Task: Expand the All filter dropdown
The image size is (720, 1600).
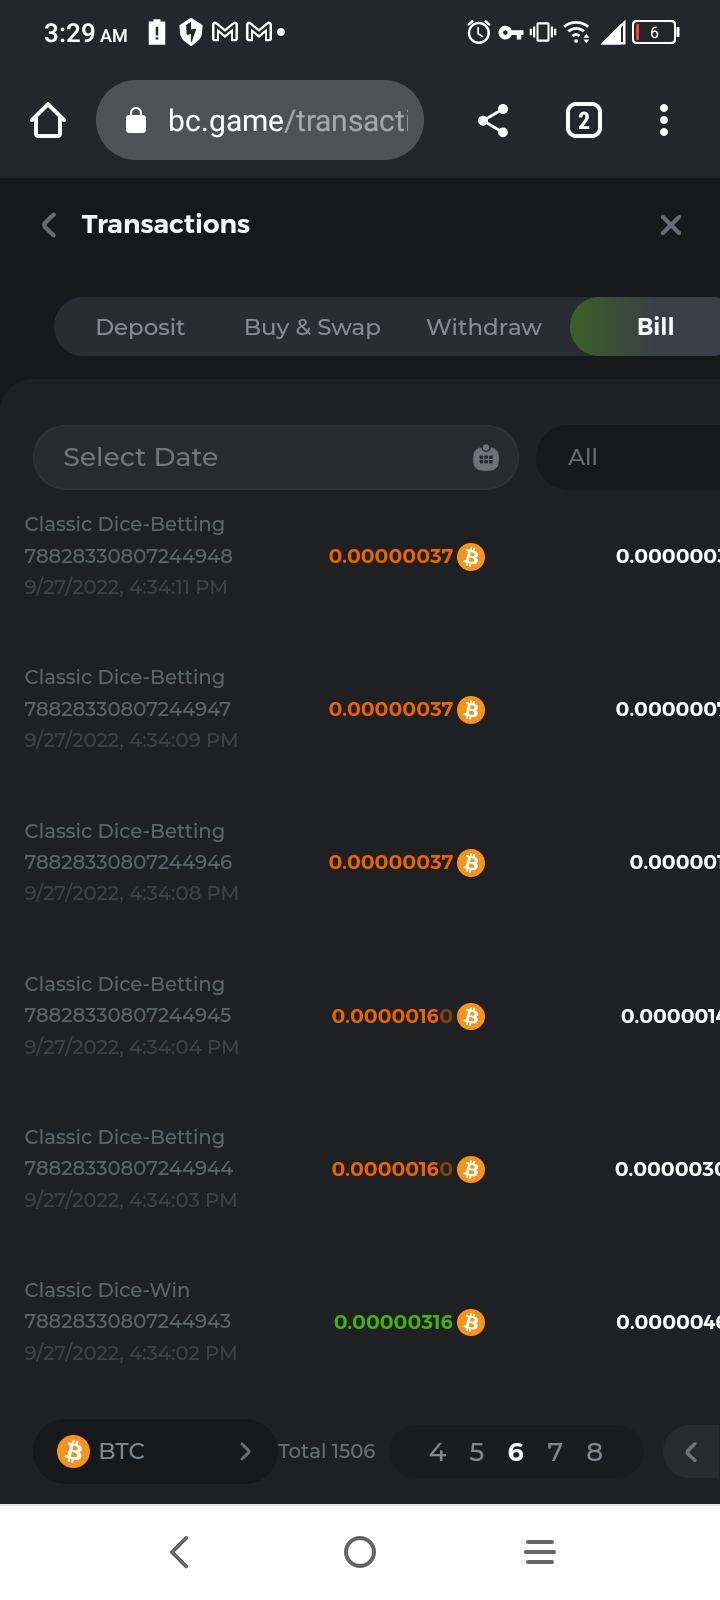Action: pos(625,457)
